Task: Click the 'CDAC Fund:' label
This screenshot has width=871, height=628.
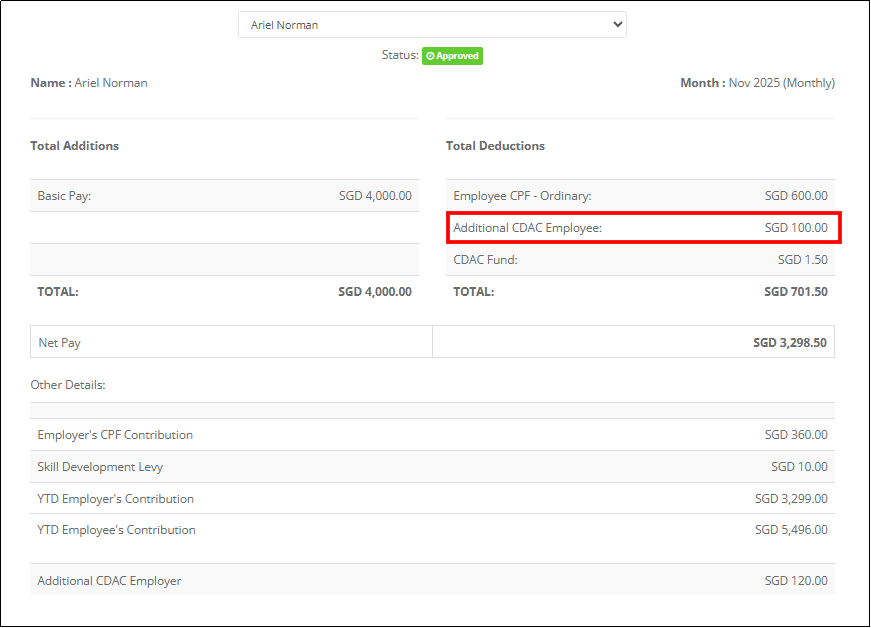Action: [x=485, y=260]
